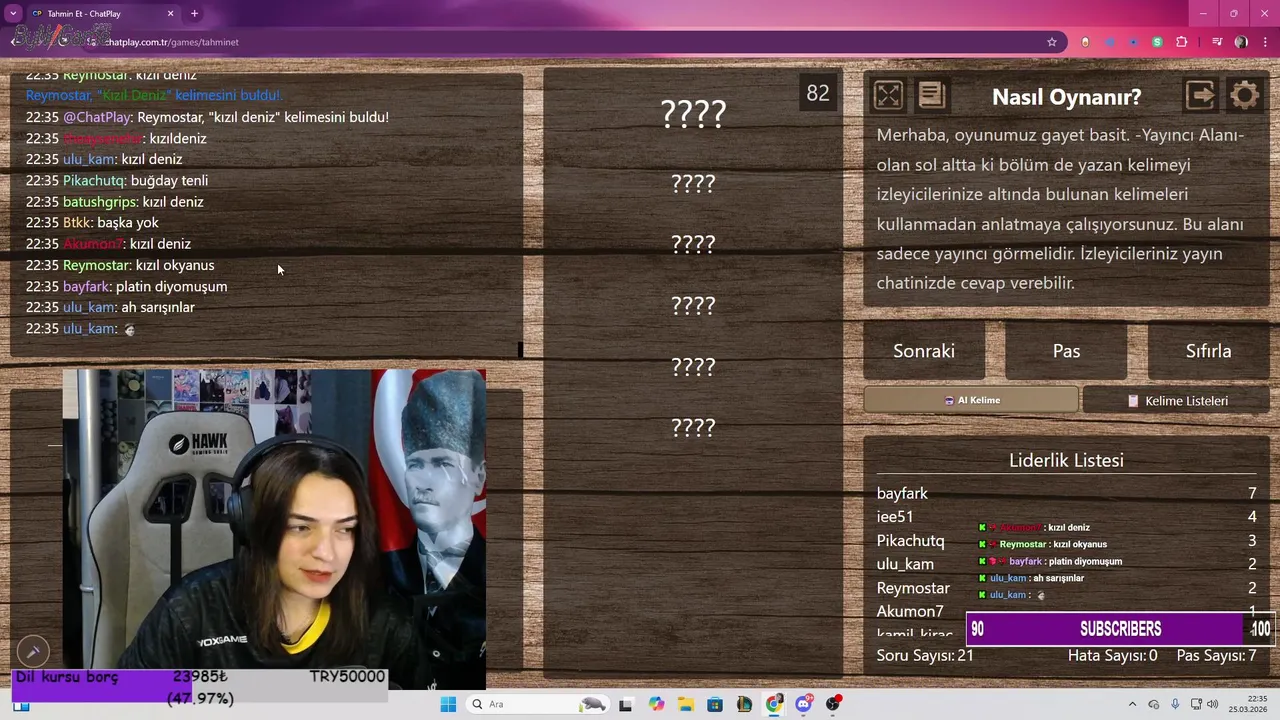Open Chrome from the taskbar
Viewport: 1280px width, 720px height.
tap(774, 704)
